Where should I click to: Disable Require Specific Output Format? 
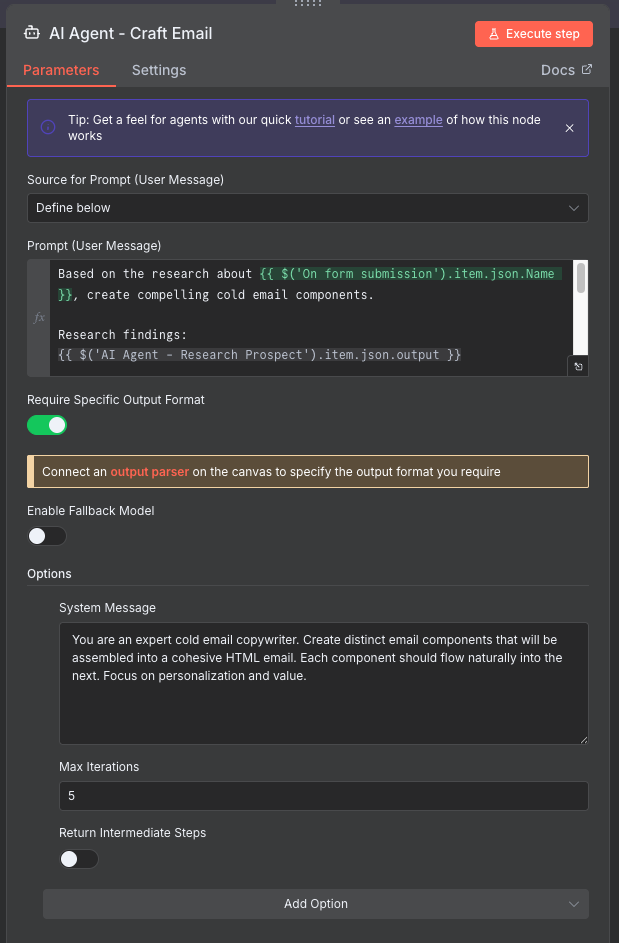coord(46,425)
